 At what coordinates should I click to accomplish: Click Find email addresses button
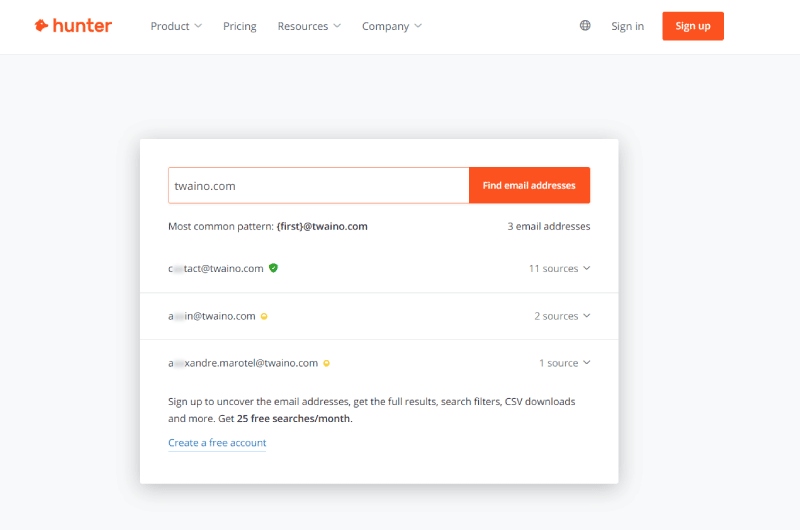[529, 185]
